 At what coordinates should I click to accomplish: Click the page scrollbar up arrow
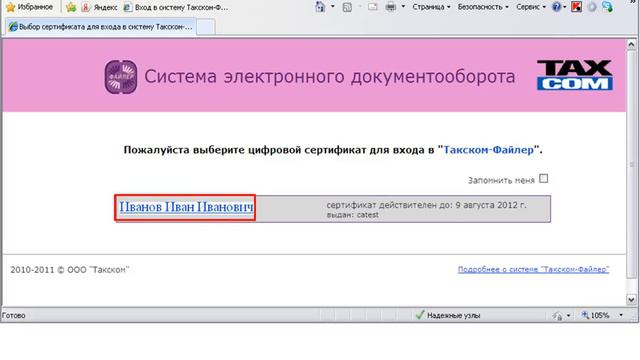[631, 44]
